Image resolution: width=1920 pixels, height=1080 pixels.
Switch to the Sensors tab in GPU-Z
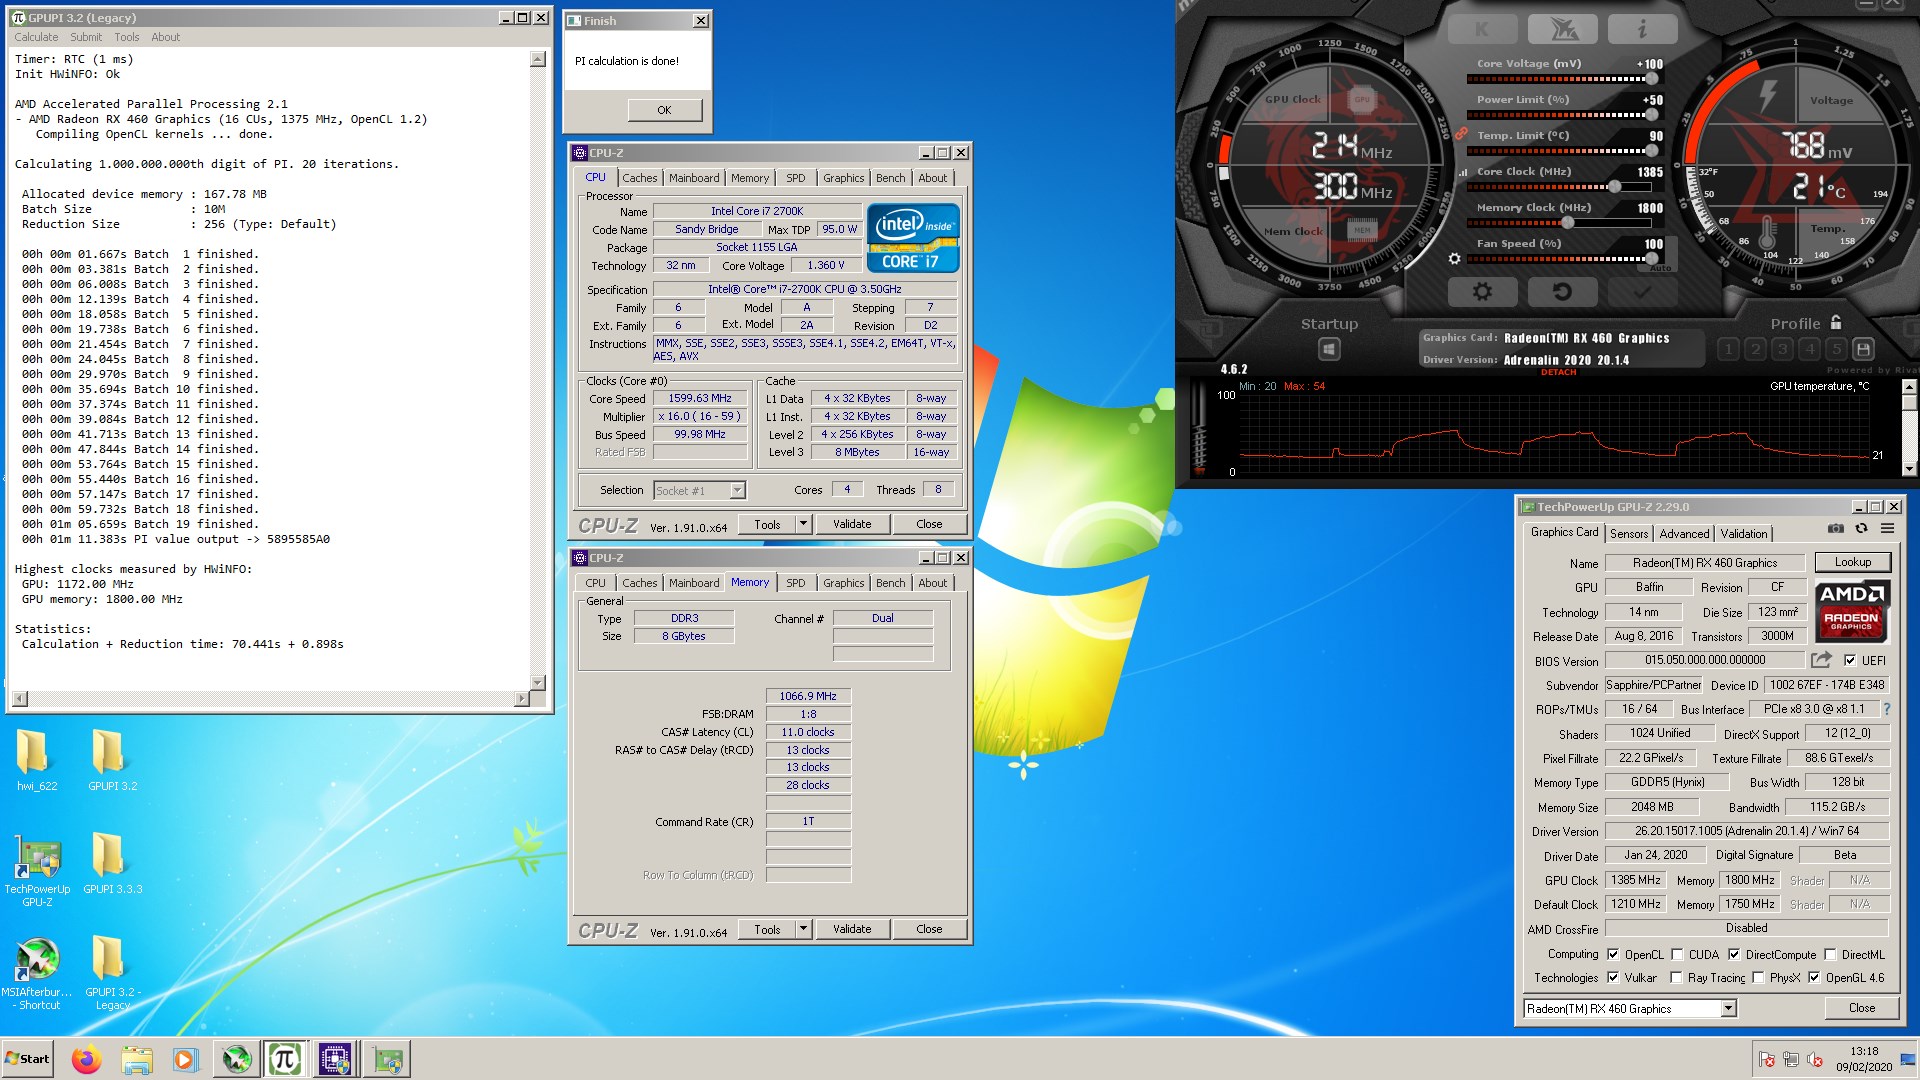pyautogui.click(x=1629, y=534)
